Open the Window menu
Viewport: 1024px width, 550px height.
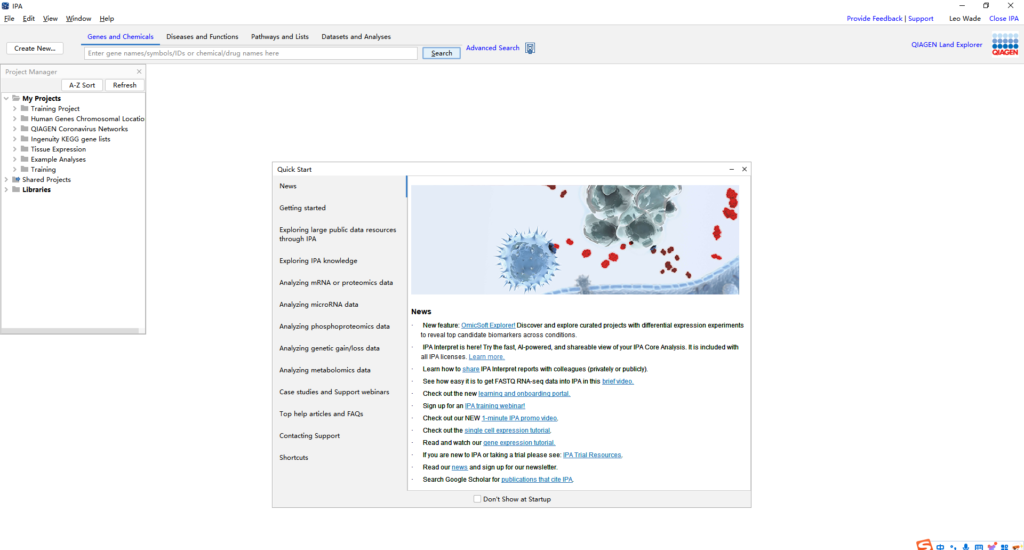(78, 18)
